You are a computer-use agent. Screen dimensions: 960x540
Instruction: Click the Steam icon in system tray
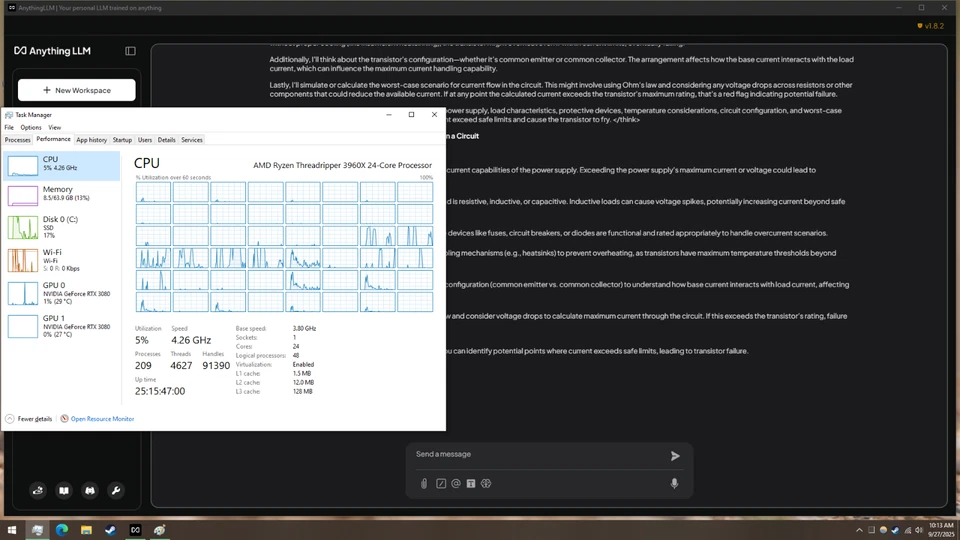[x=895, y=530]
